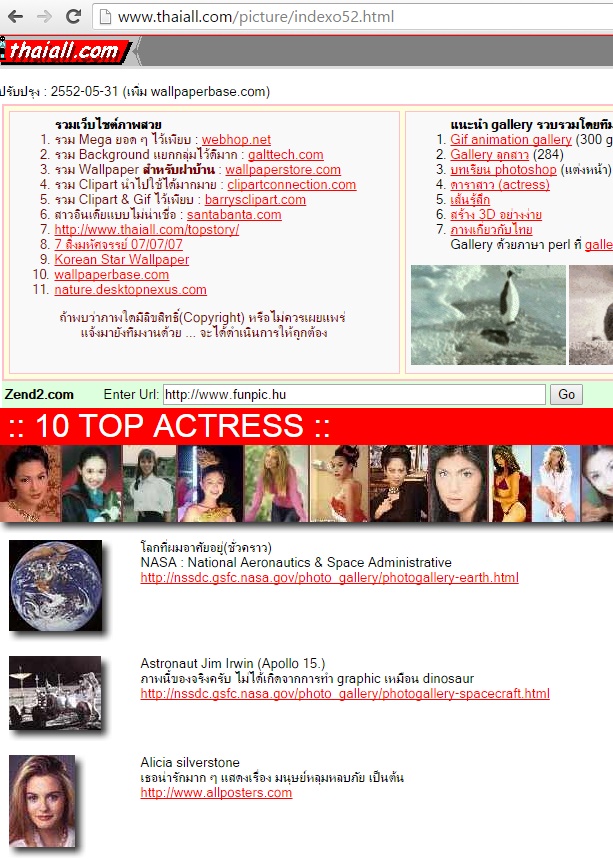Viewport: 613px width, 859px height.
Task: Click the Alicia Silverstone portrait thumbnail
Action: [42, 789]
